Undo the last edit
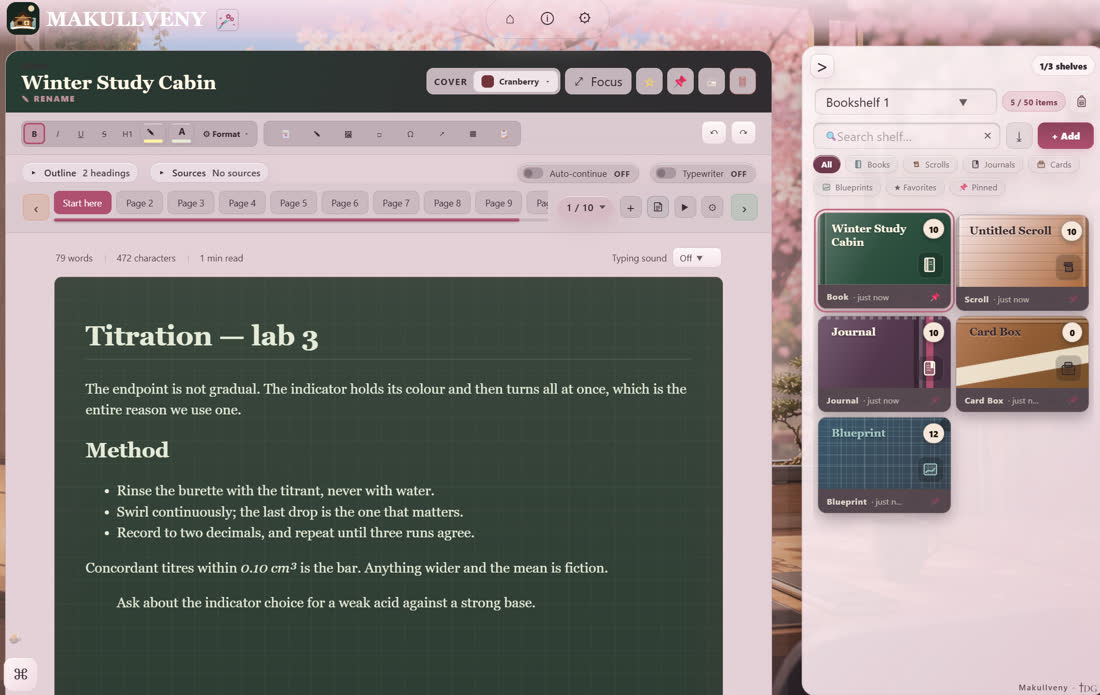The height and width of the screenshot is (695, 1100). [x=714, y=133]
